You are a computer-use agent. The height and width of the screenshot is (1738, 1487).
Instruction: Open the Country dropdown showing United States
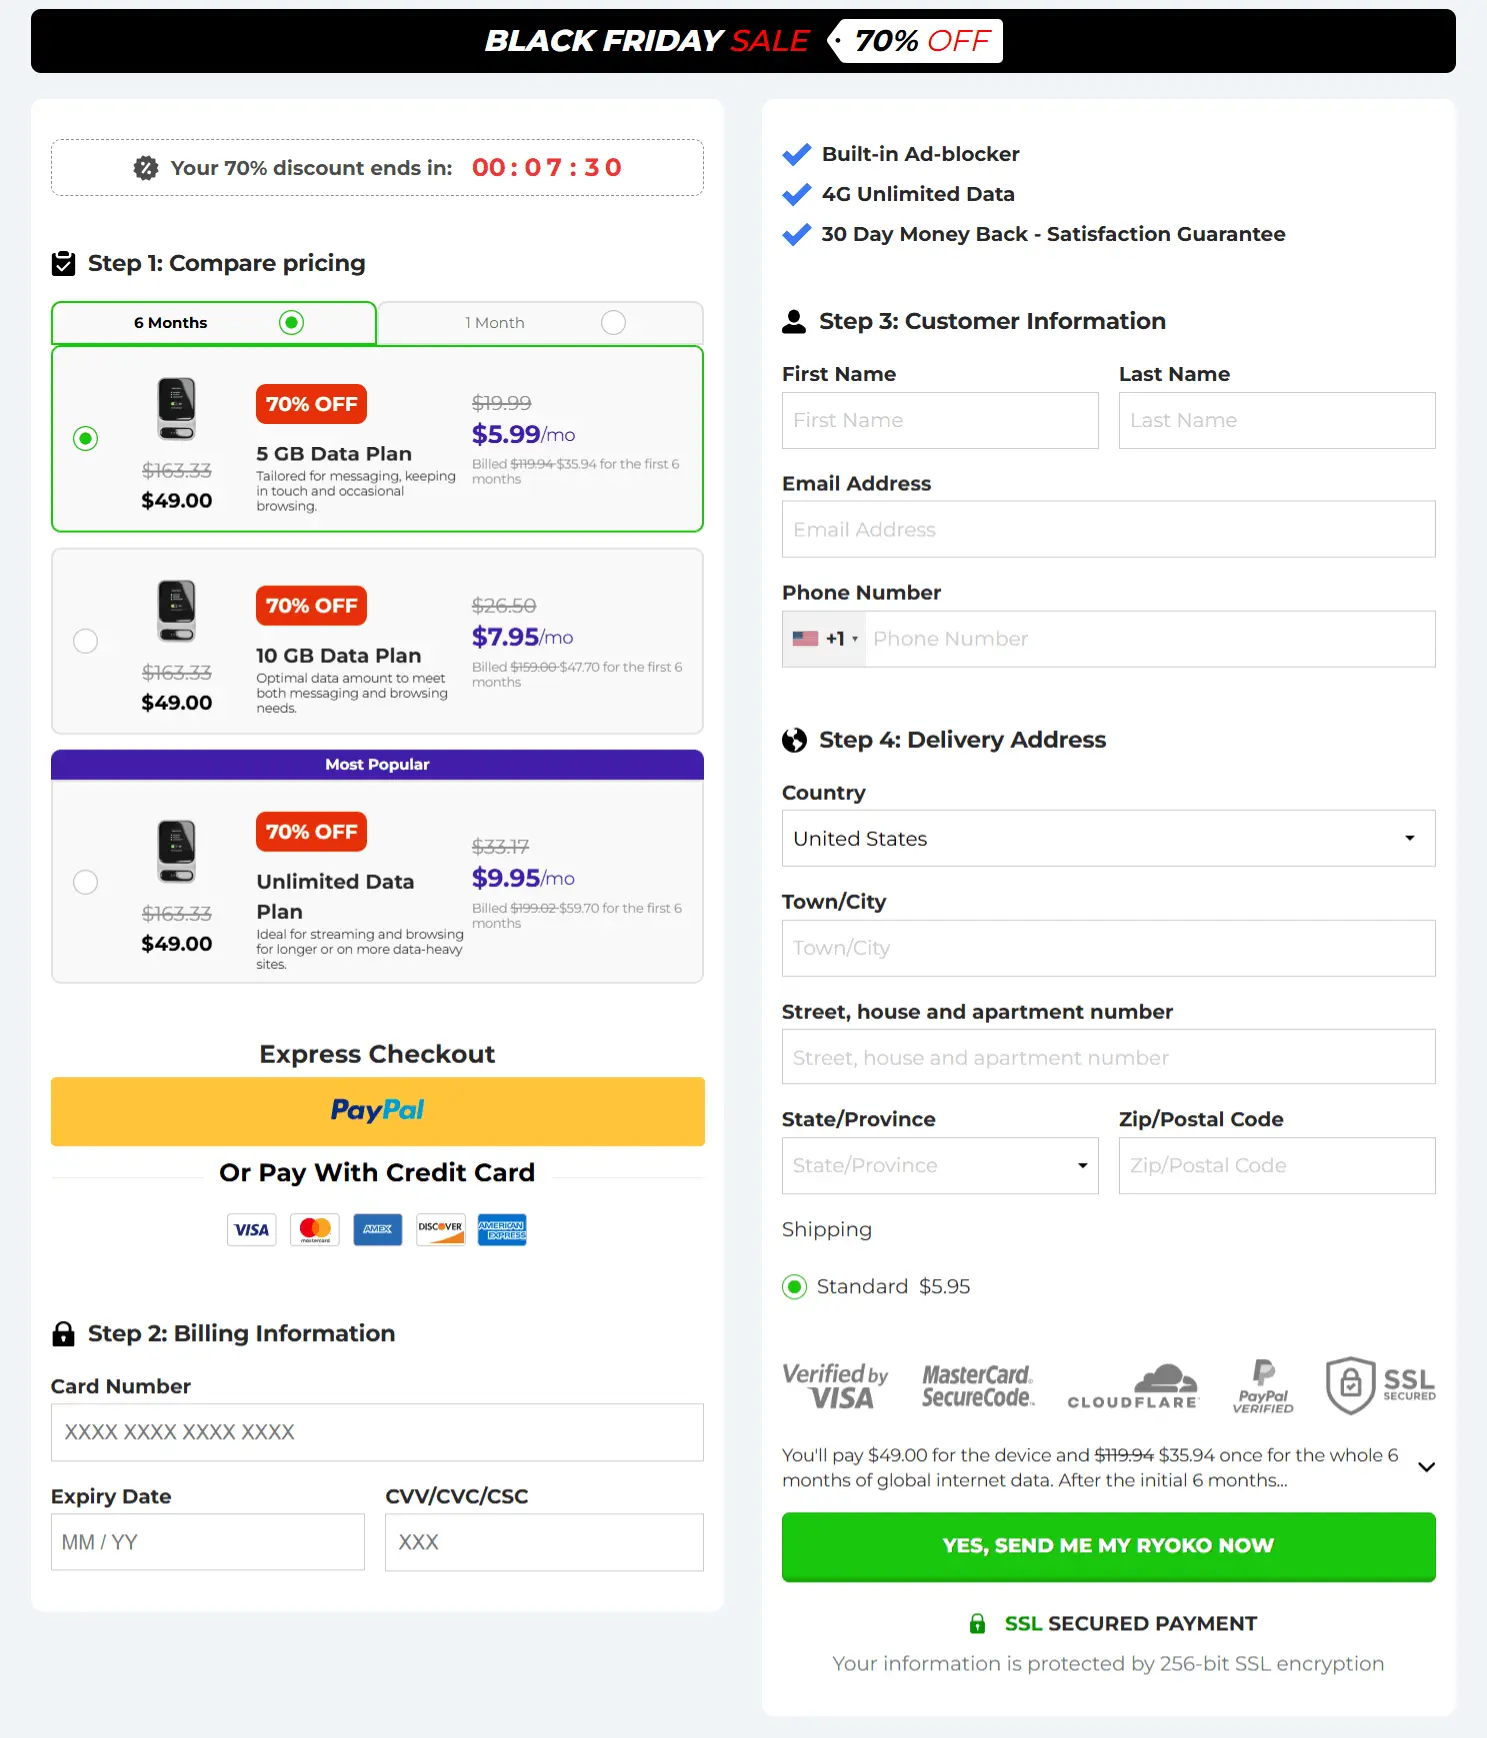(1108, 838)
